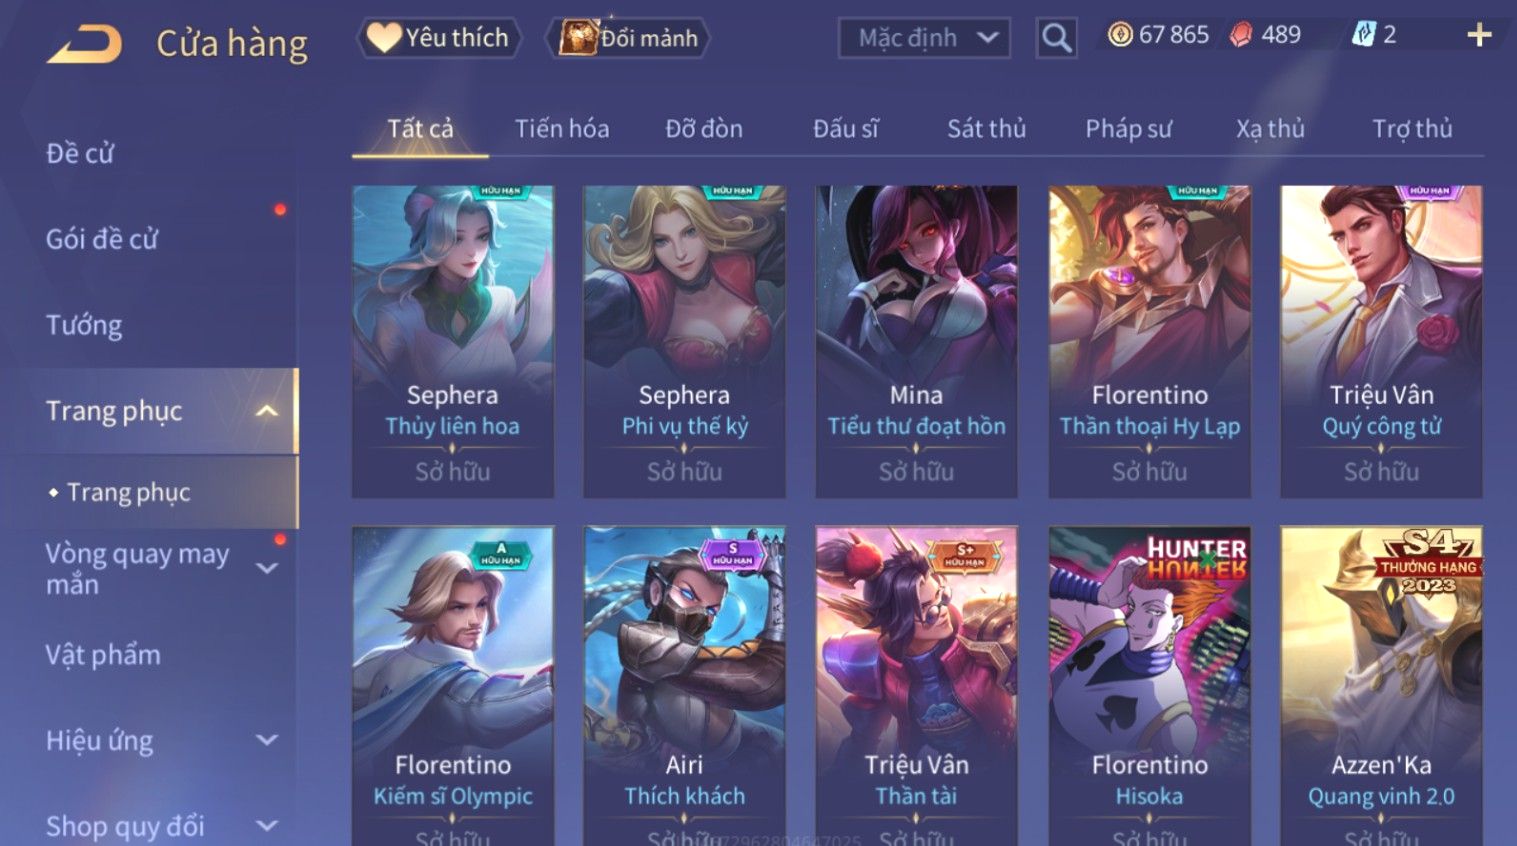
Task: Tap the gold coin balance icon
Action: 1120,35
